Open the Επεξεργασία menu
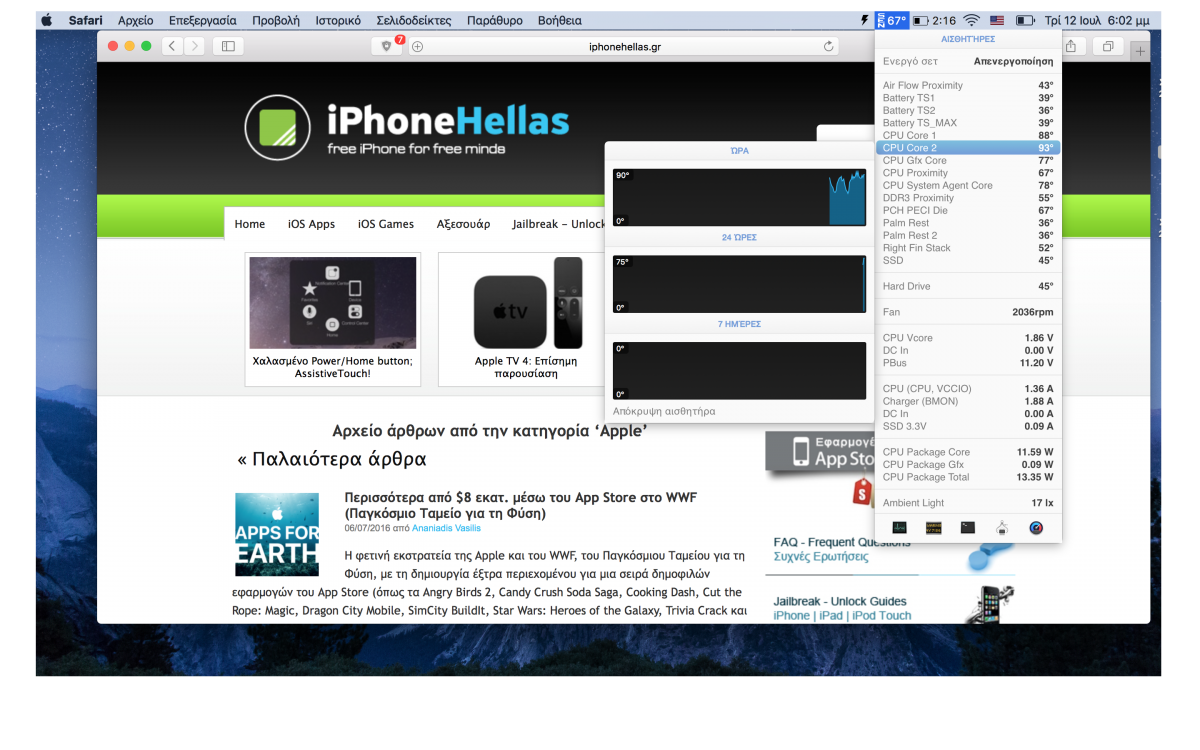Screen dimensions: 1200x750 pos(203,20)
